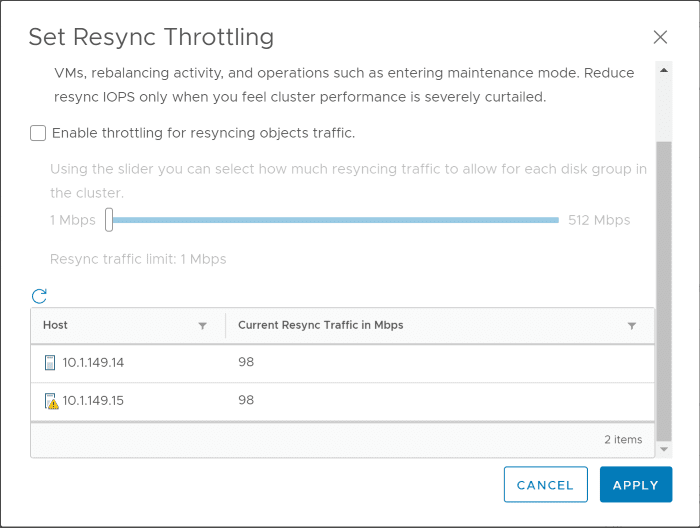Open the Host column filter

pyautogui.click(x=203, y=326)
